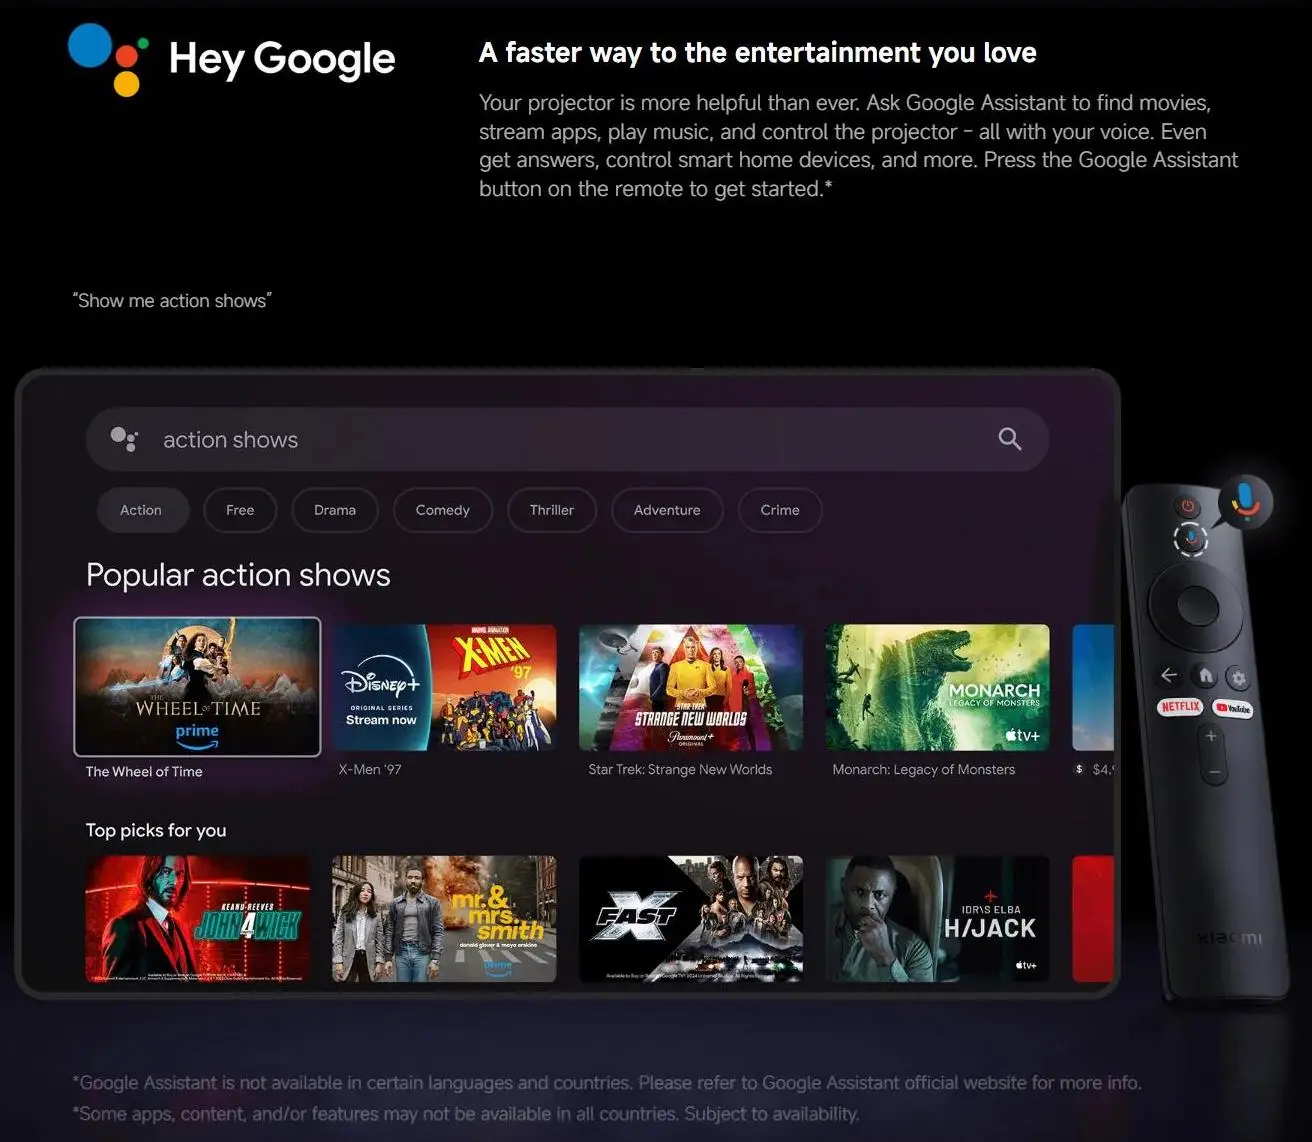Tap the back arrow button on remote
This screenshot has height=1142, width=1312.
pos(1168,675)
